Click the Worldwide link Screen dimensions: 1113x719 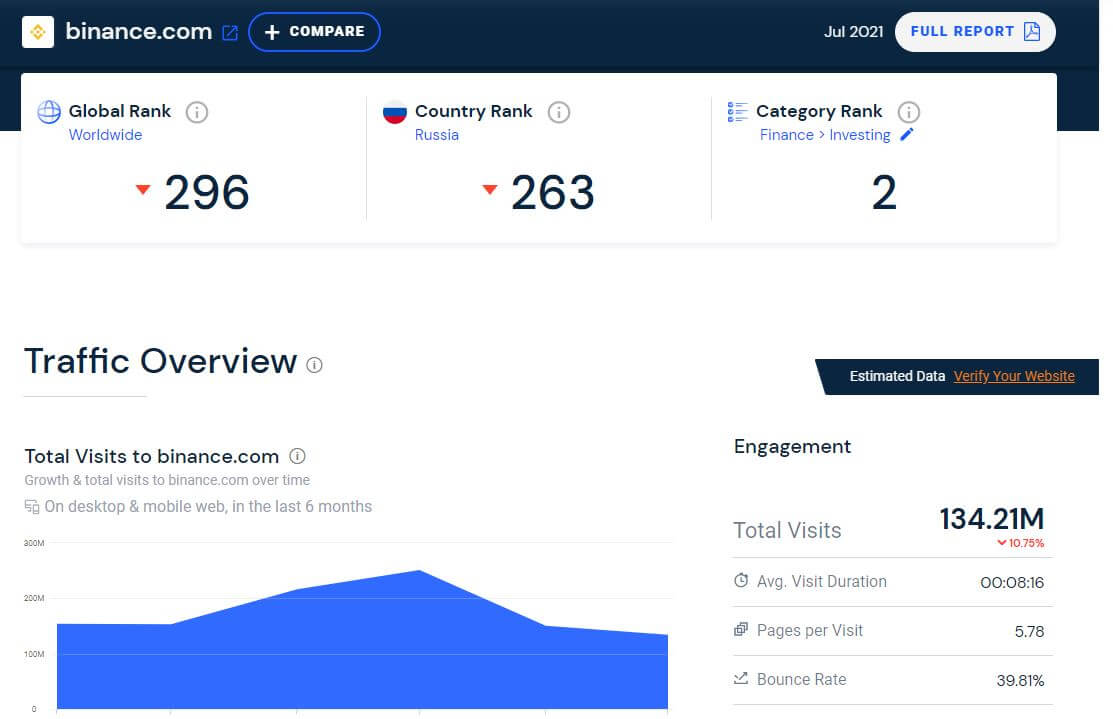pos(105,135)
